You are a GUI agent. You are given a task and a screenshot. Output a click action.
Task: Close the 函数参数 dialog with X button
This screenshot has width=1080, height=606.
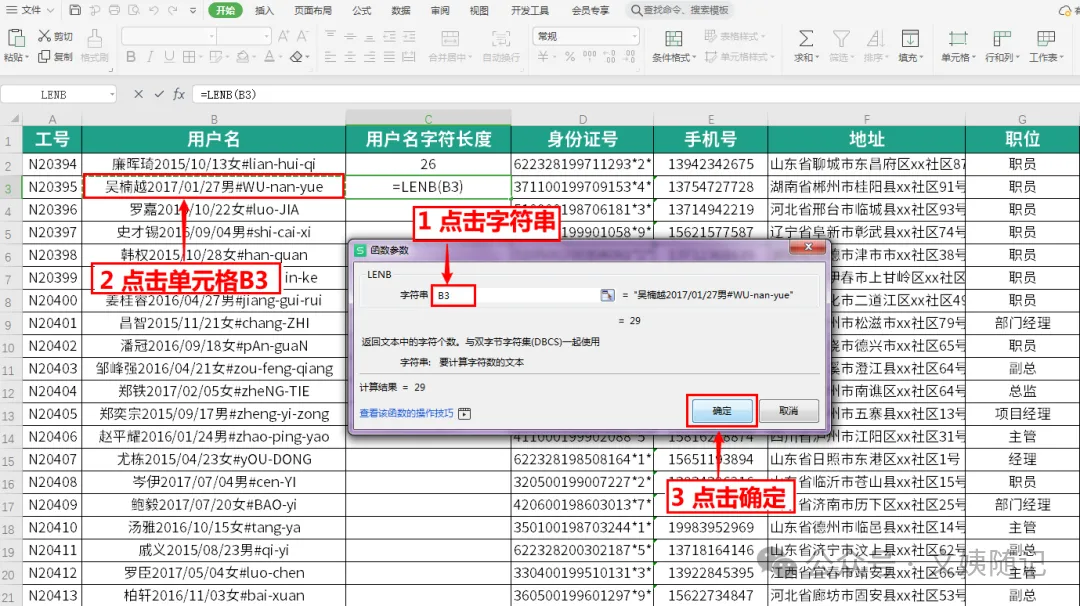pyautogui.click(x=809, y=247)
